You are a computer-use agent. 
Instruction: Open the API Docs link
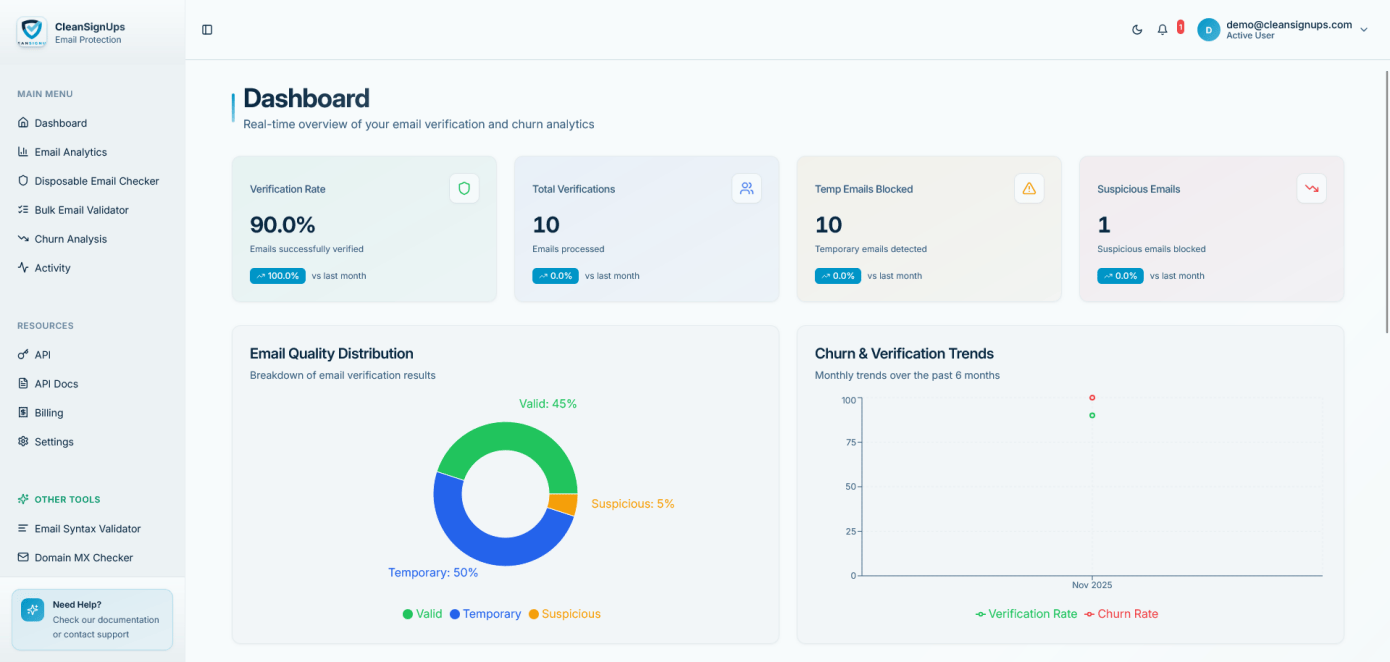56,384
